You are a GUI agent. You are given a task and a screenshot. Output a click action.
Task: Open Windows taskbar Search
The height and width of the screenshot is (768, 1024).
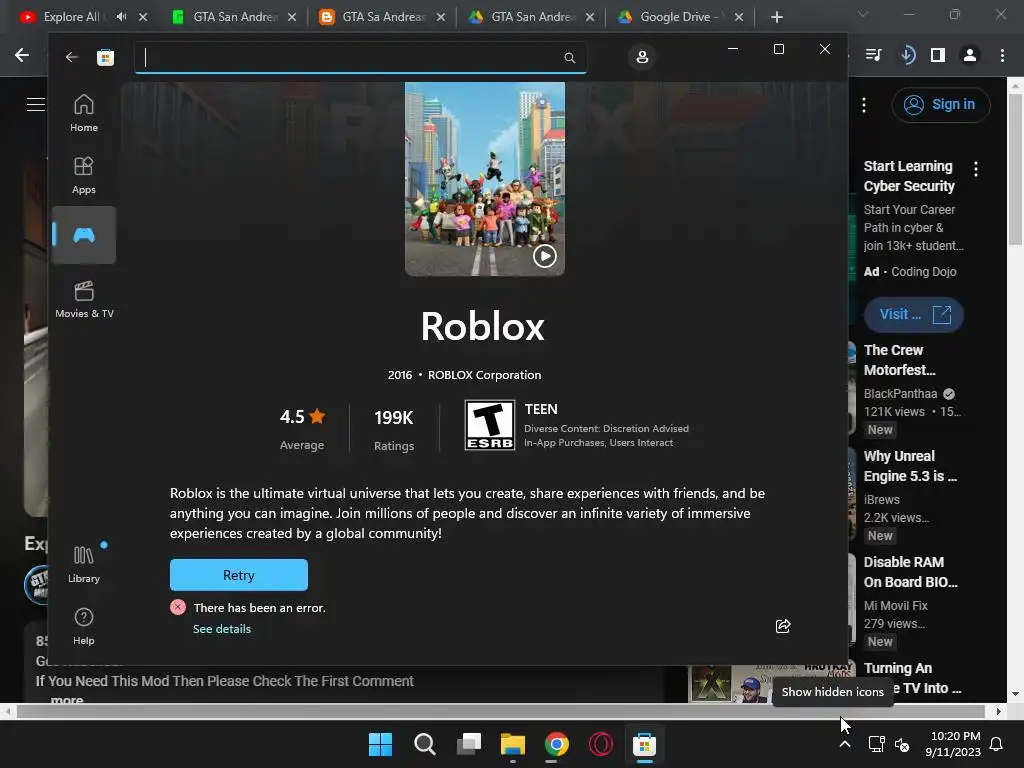coord(424,744)
